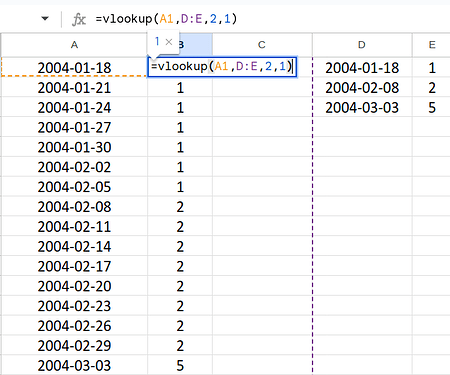Select column A header

point(74,45)
